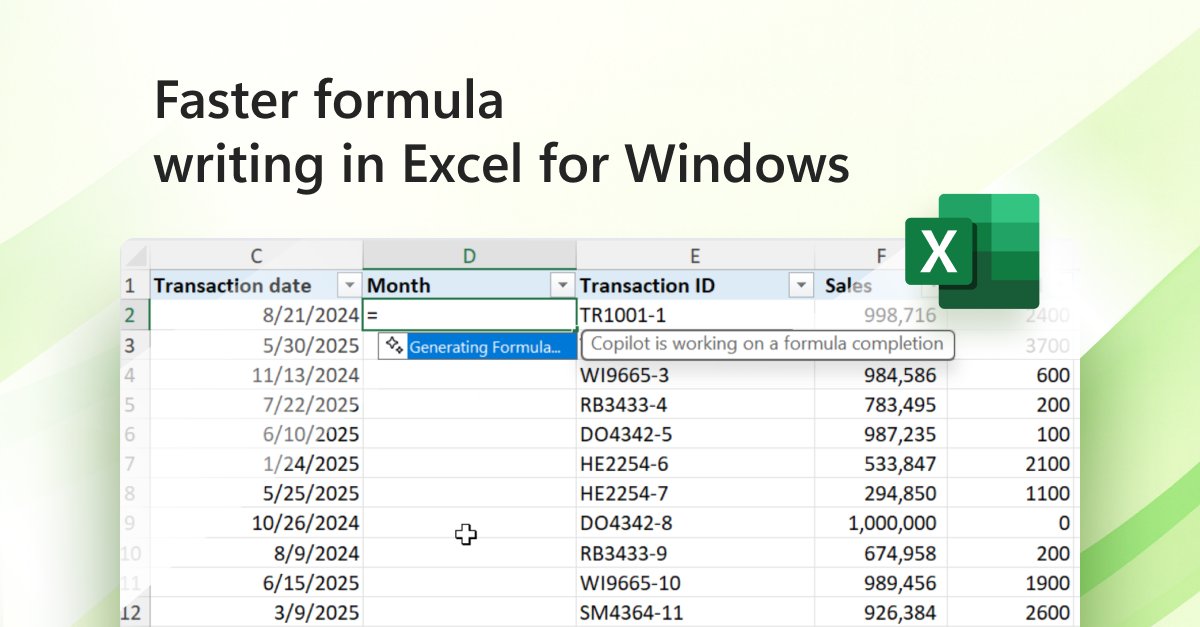Image resolution: width=1200 pixels, height=627 pixels.
Task: Click sales value 294,850
Action: point(881,494)
